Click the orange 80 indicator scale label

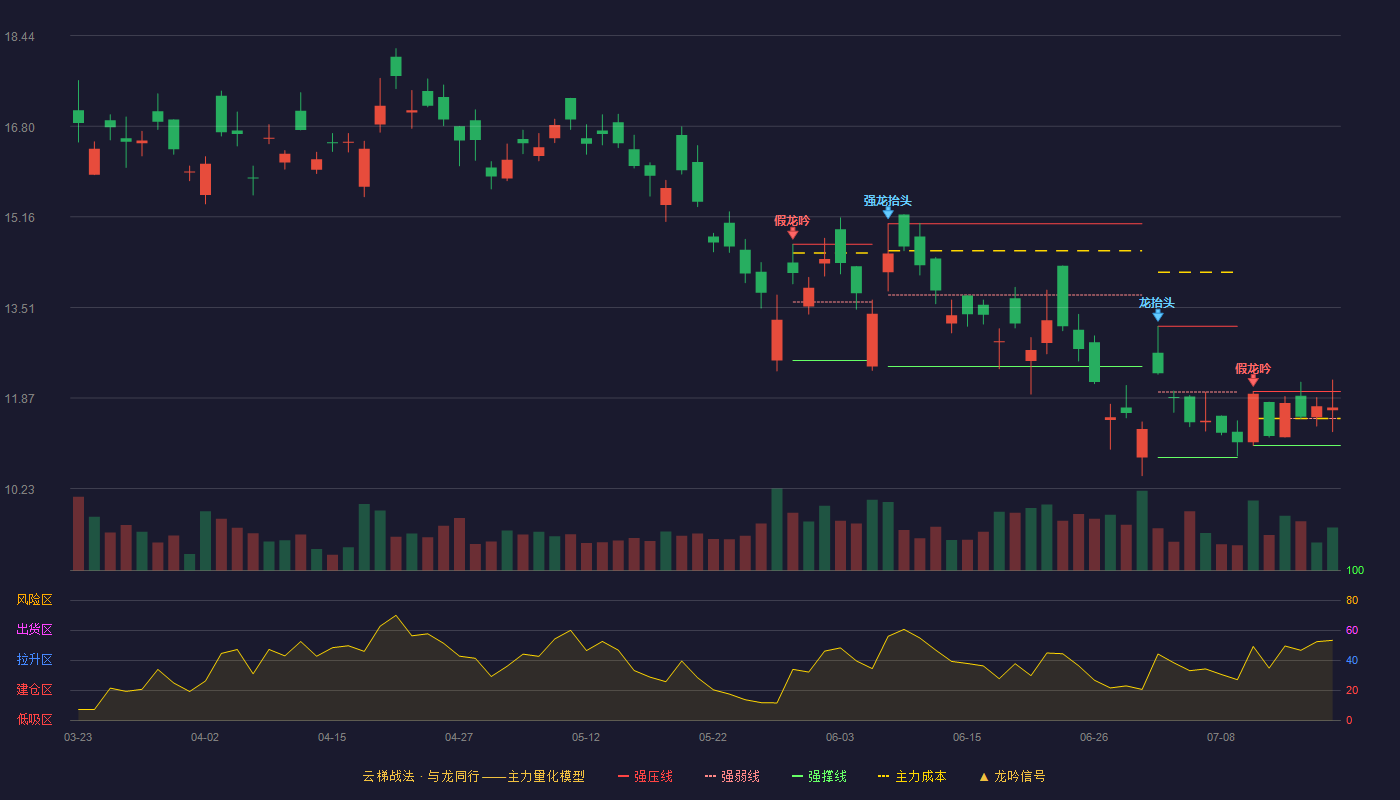pos(1352,600)
